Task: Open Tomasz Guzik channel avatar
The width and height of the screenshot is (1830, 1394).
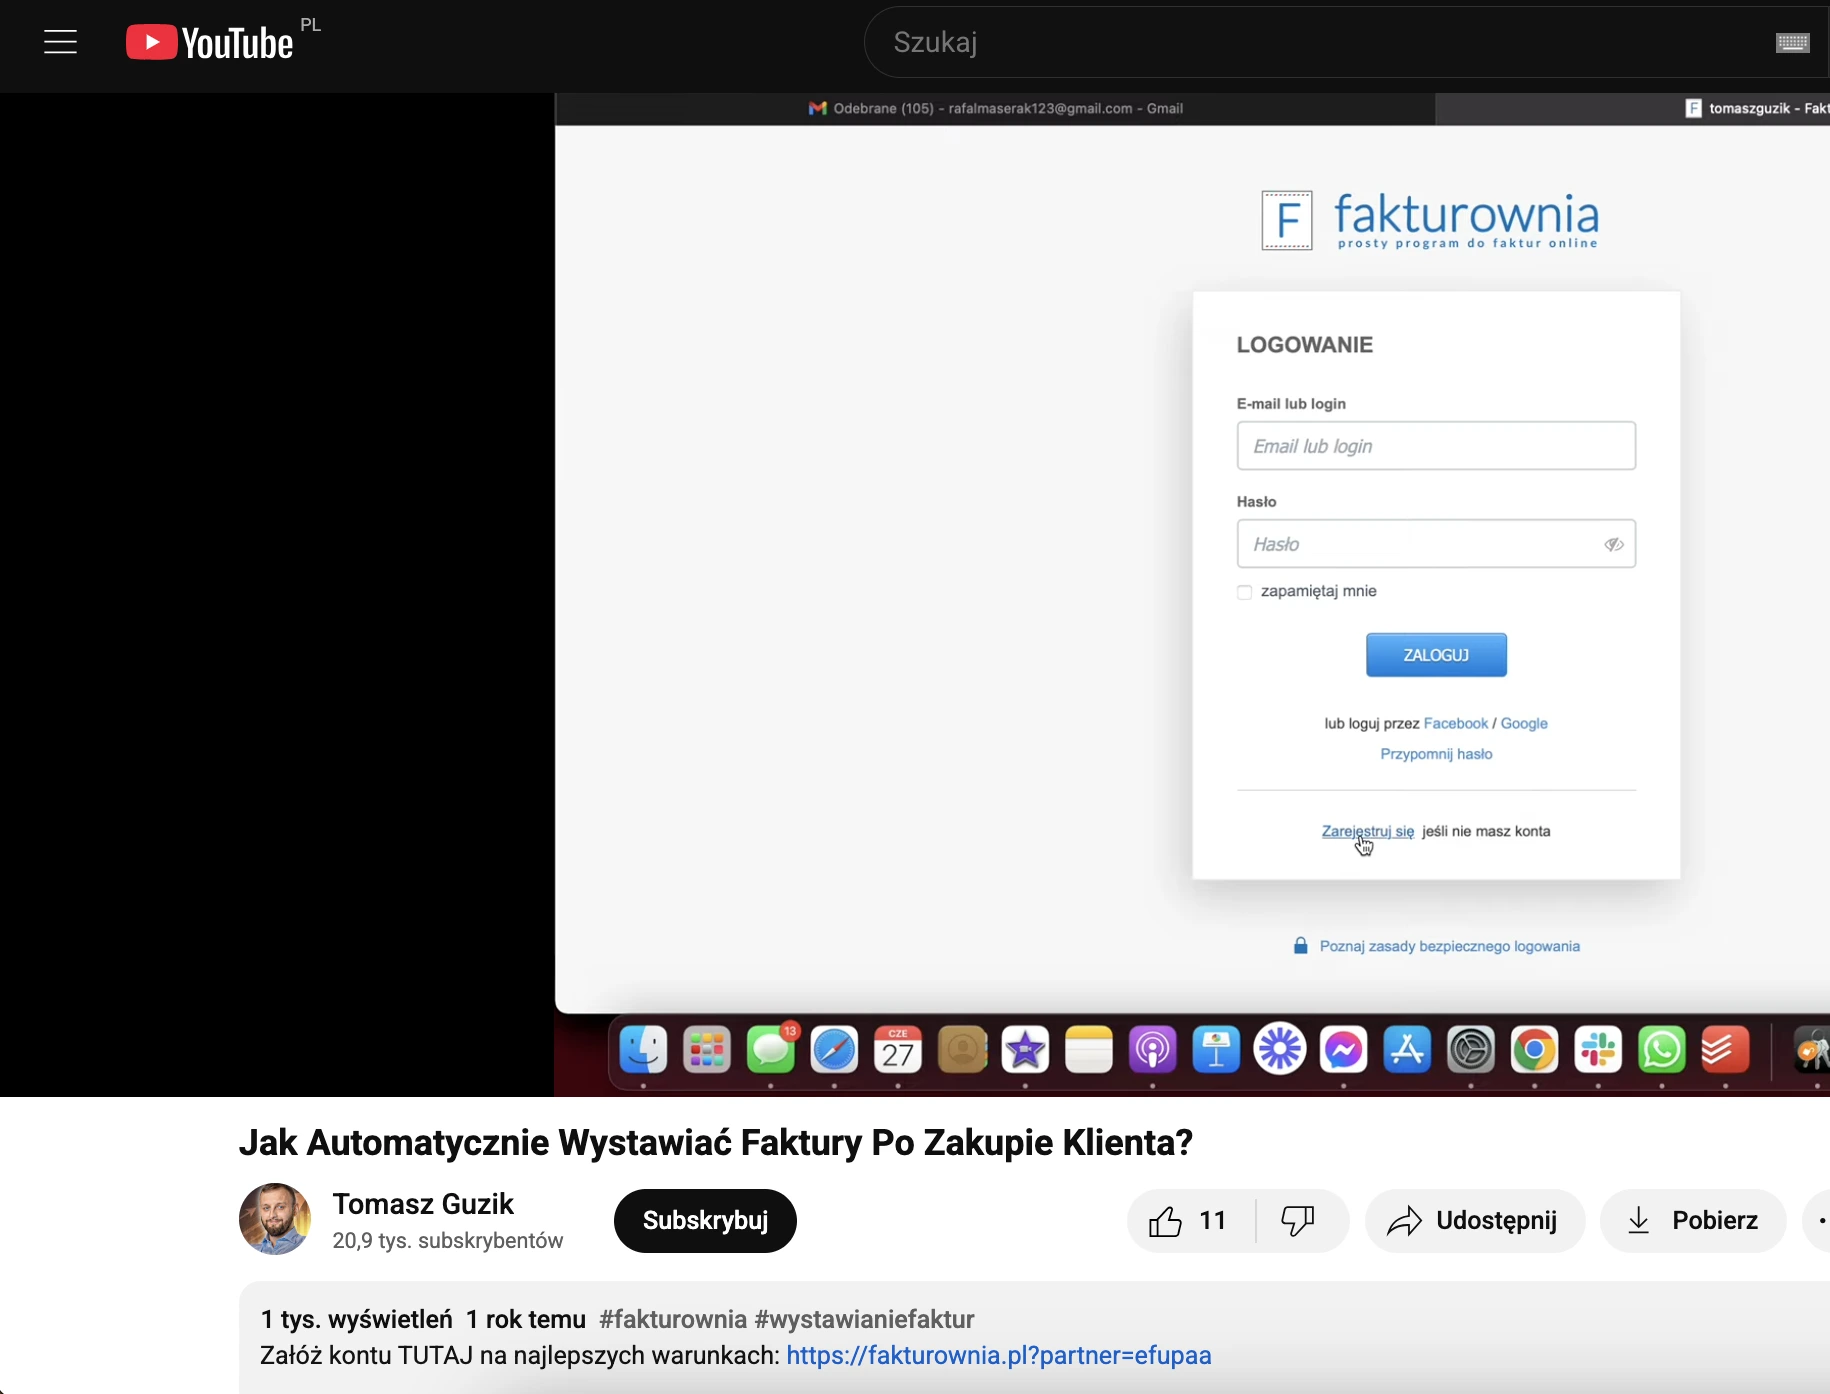Action: 275,1219
